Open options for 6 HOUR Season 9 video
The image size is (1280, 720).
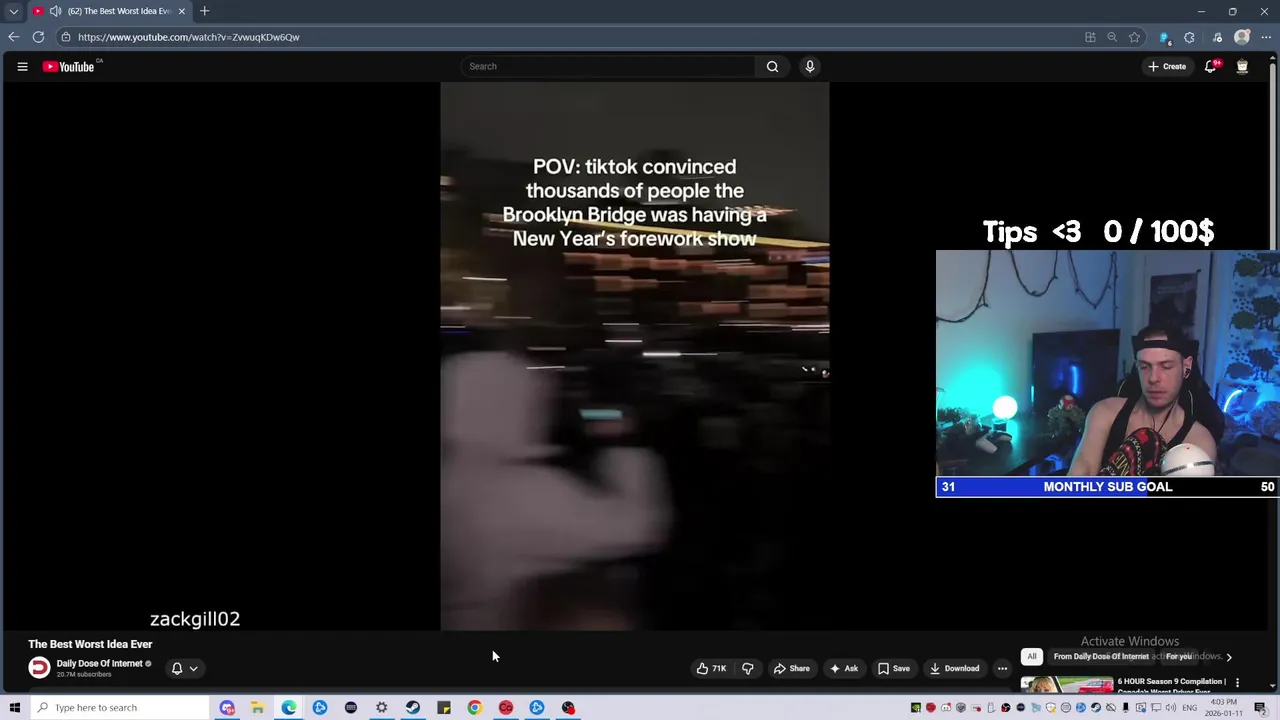(1237, 683)
